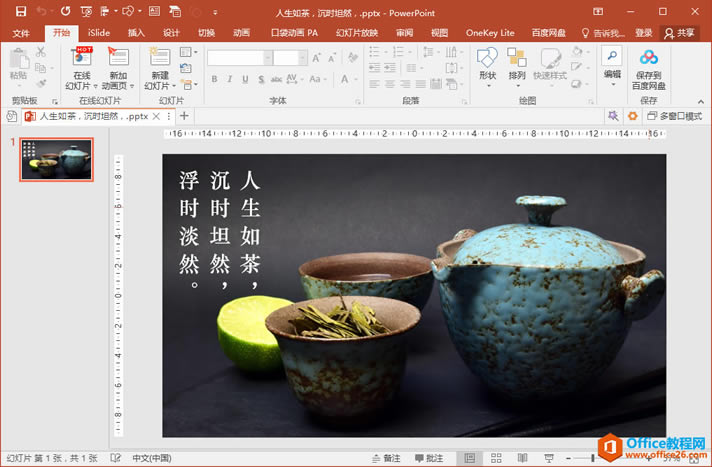Open the OneKey Lite tab
Screen dimensions: 712x467
coord(490,33)
